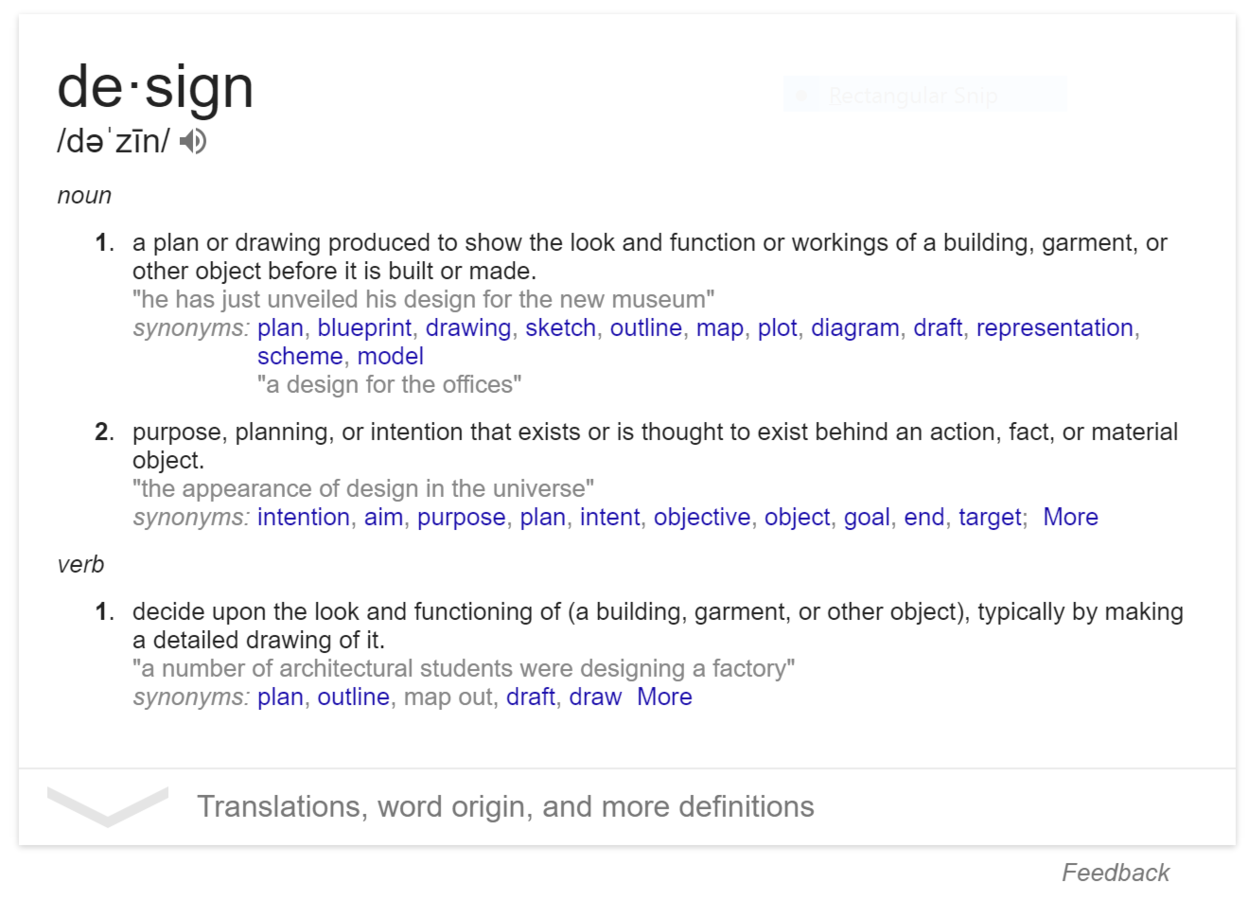Open synonym 'sketch'
This screenshot has height=900, width=1248.
click(561, 328)
